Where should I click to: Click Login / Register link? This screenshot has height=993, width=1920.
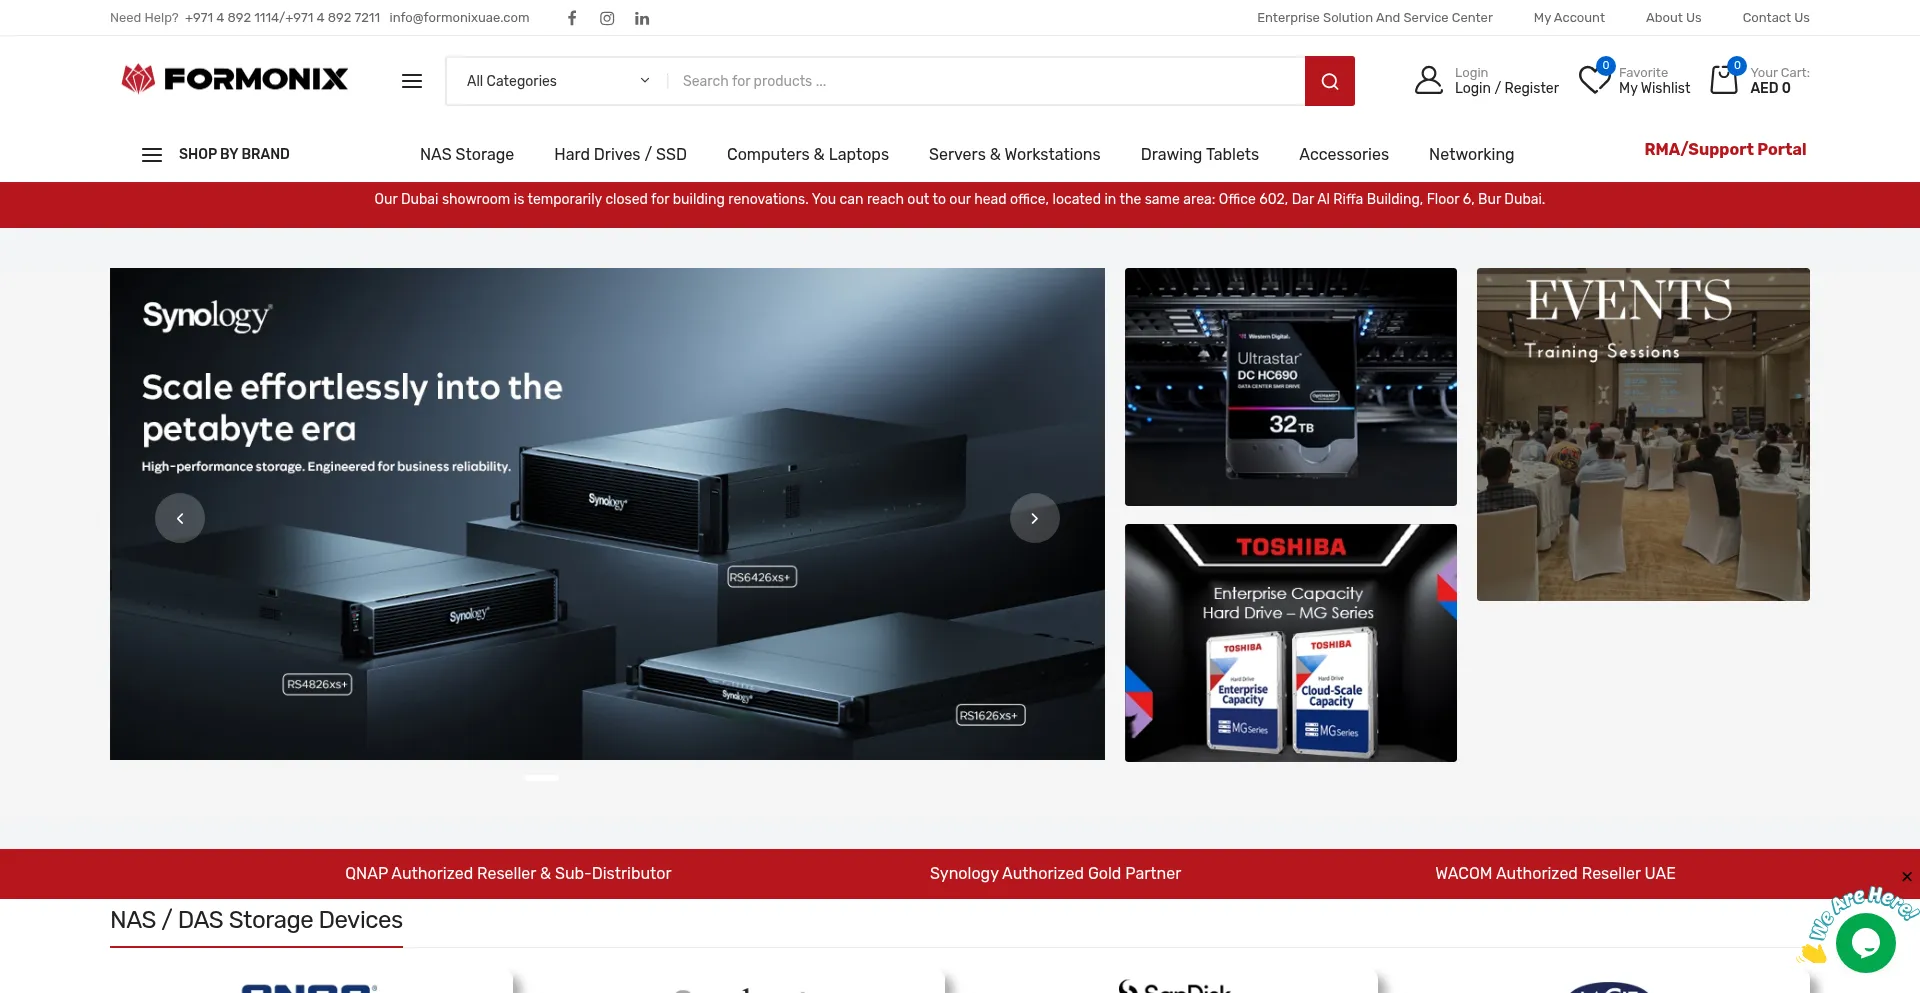point(1506,88)
